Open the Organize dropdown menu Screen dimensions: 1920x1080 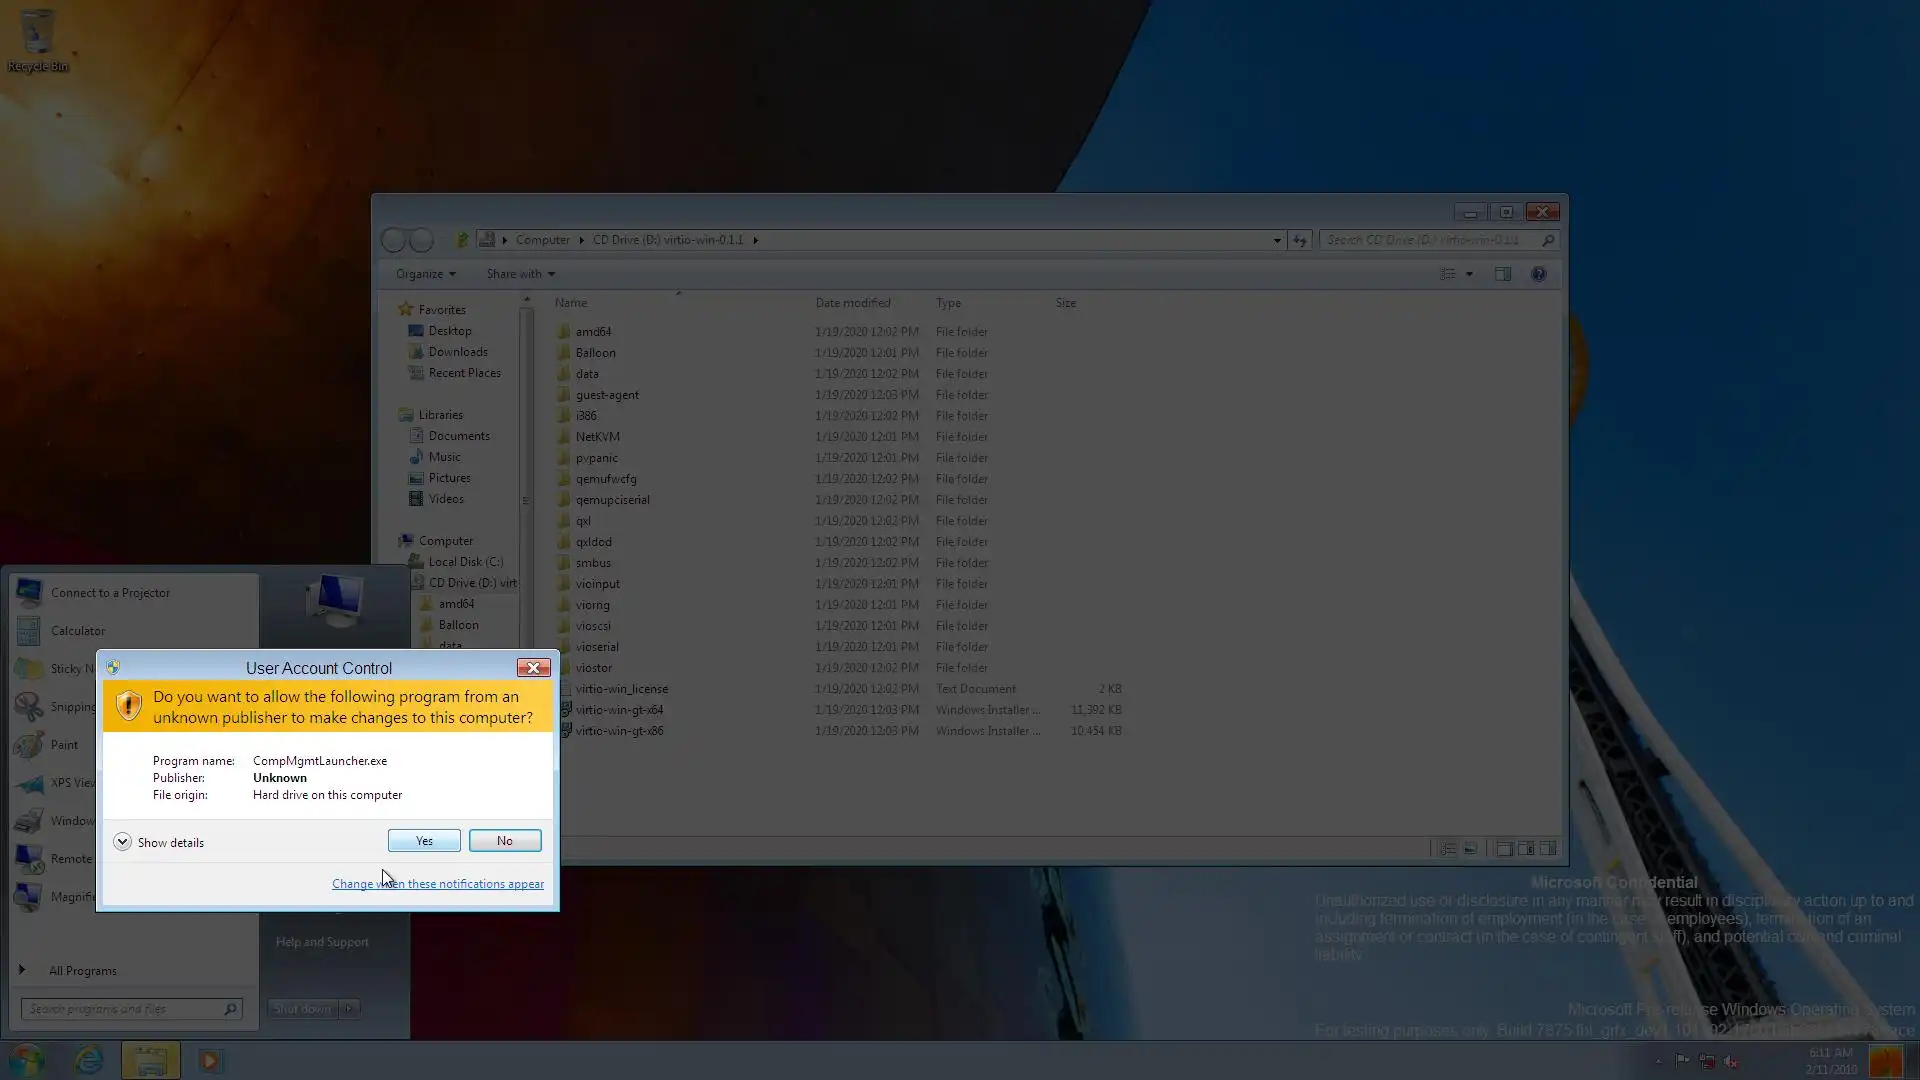[425, 274]
